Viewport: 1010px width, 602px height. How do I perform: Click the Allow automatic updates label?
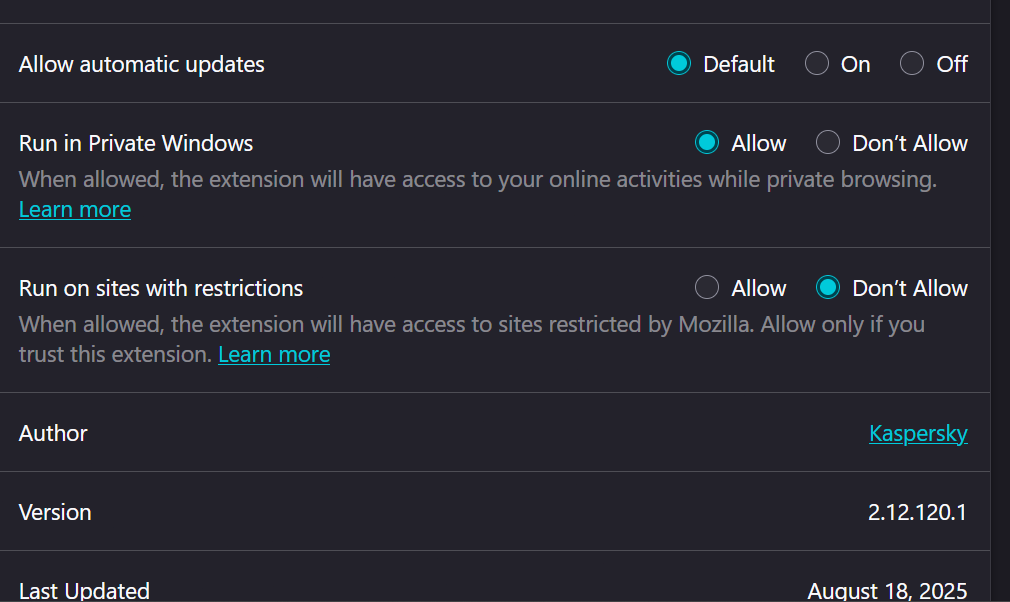(x=142, y=64)
